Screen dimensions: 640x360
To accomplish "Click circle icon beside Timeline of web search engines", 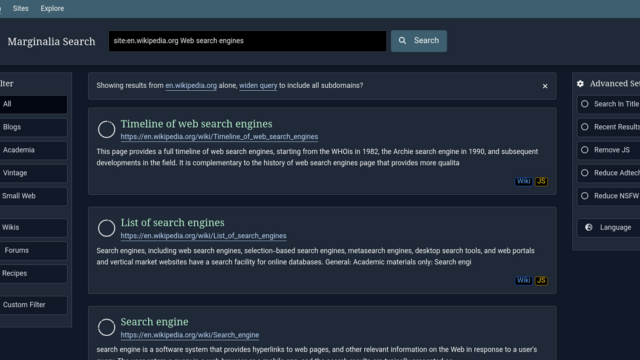I will click(107, 129).
